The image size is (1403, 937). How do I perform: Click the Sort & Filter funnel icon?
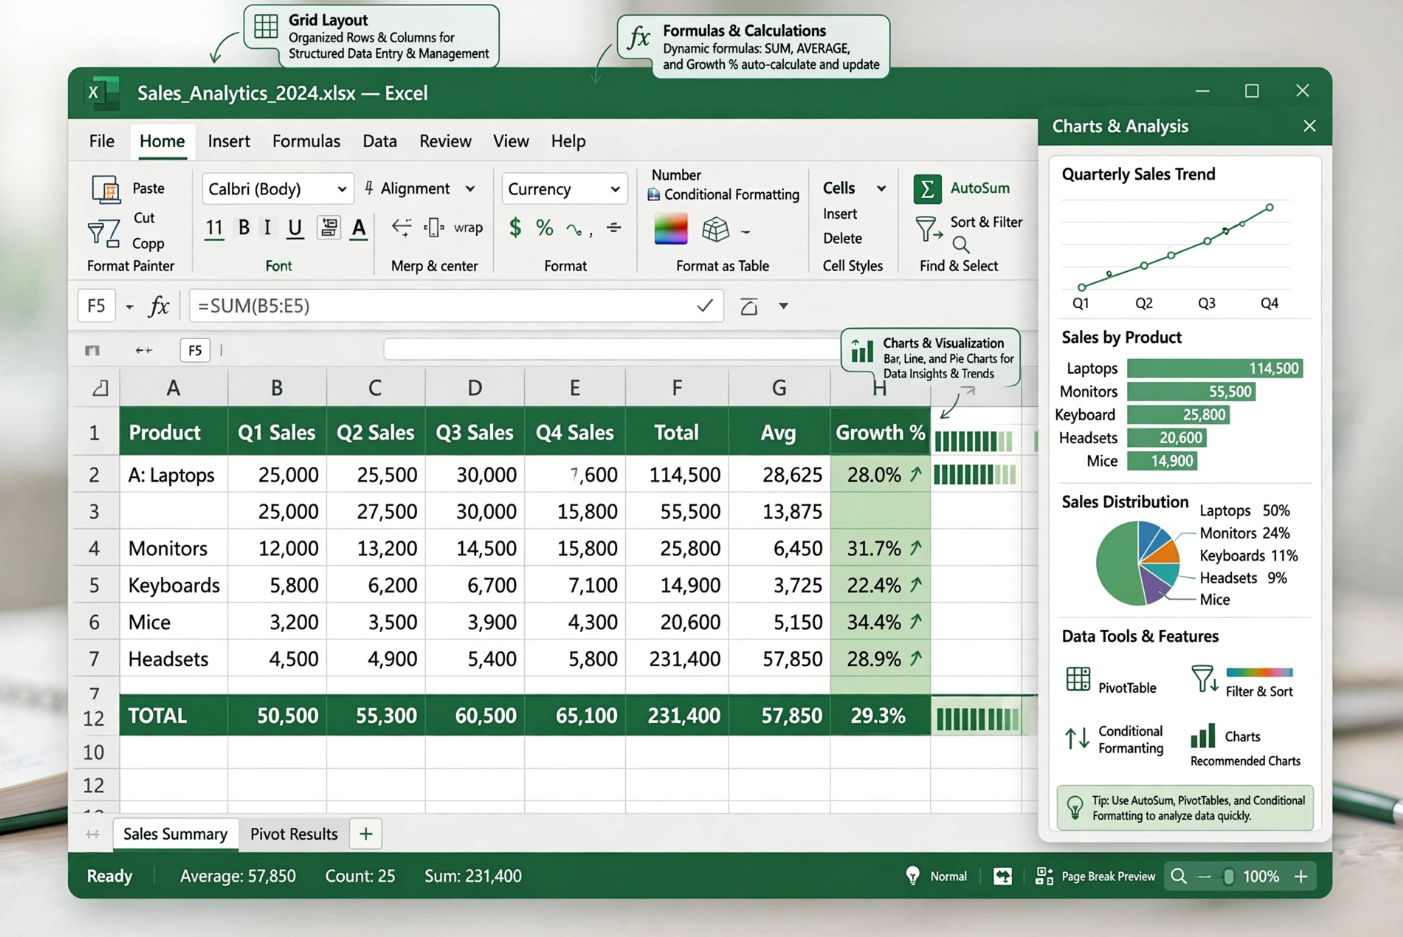928,229
